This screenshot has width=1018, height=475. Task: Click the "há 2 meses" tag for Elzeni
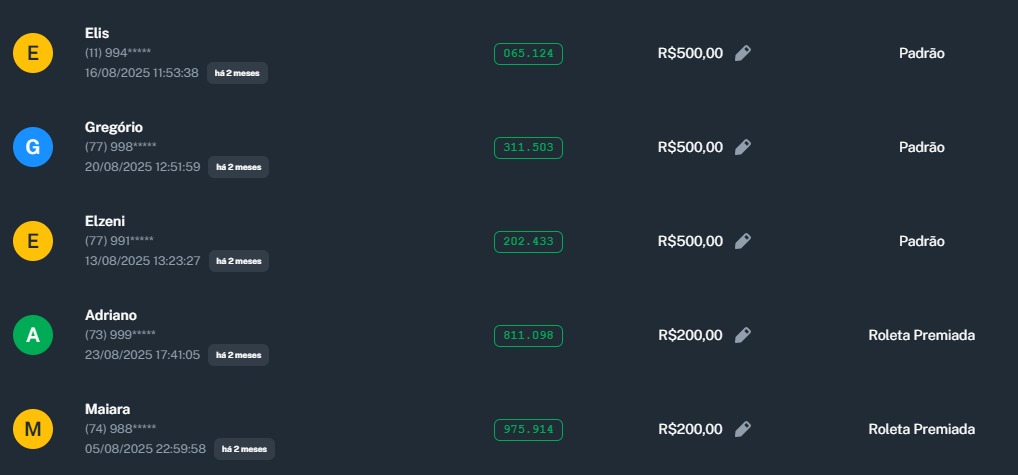(x=238, y=261)
